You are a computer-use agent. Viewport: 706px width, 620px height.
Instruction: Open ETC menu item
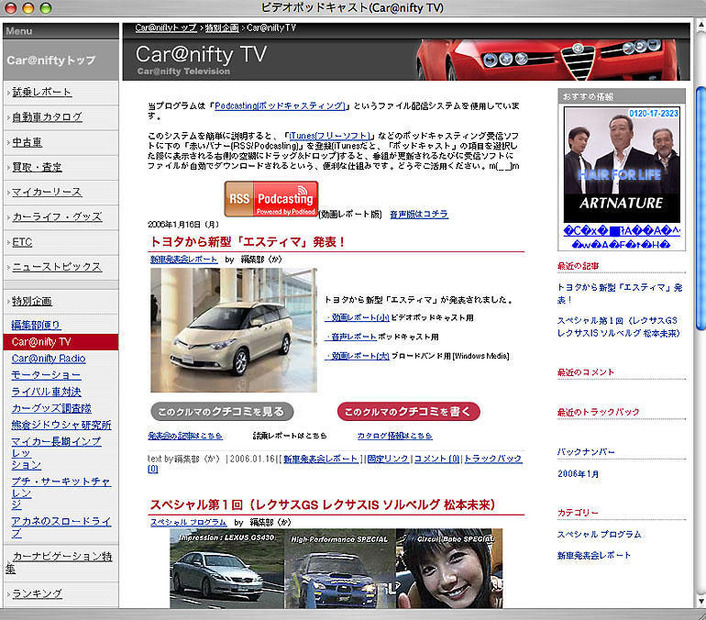click(22, 242)
